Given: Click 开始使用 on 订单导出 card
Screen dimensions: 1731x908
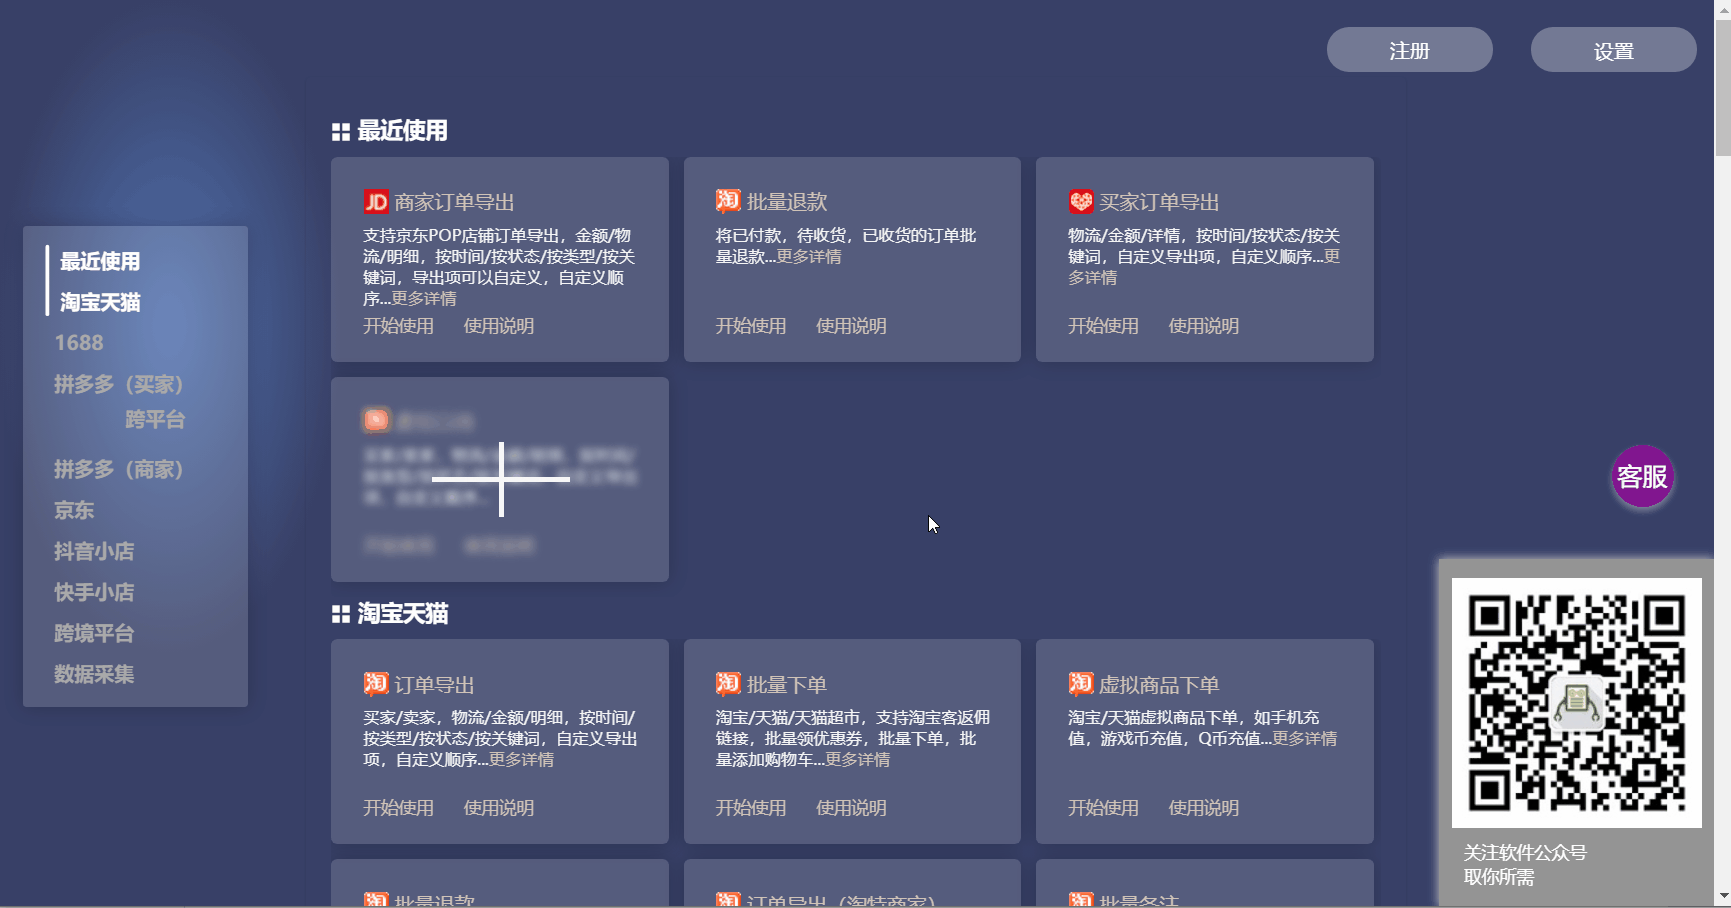Looking at the screenshot, I should [398, 808].
